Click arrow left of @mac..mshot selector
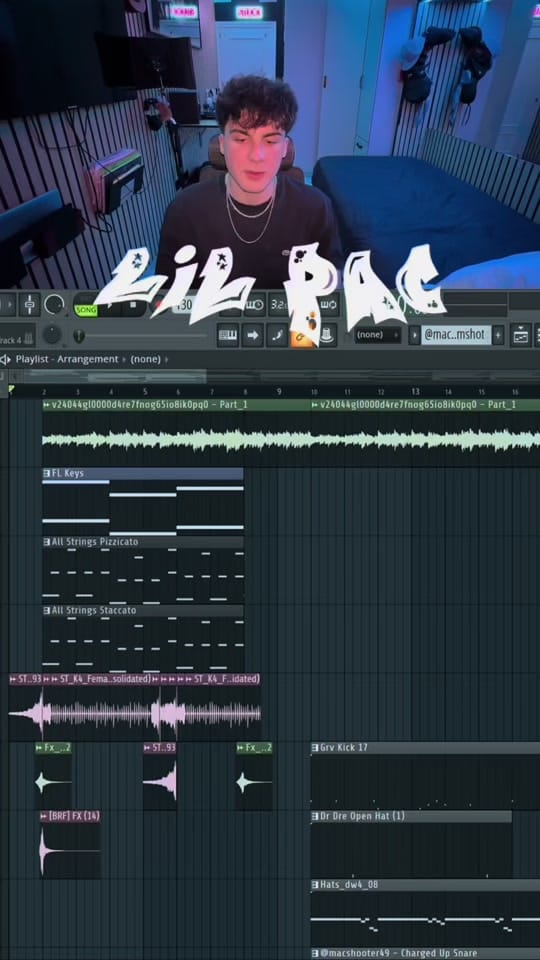This screenshot has width=540, height=960. (414, 335)
